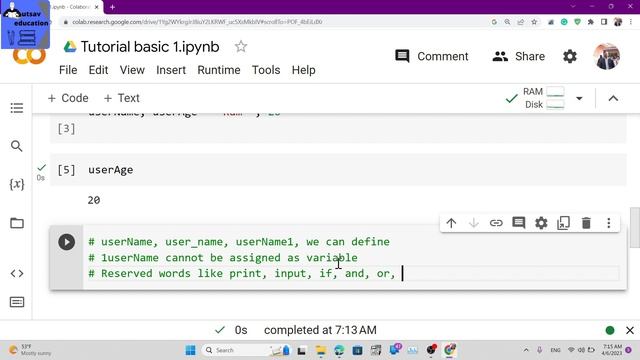Click the green connection status dot
The height and width of the screenshot is (360, 640).
[610, 330]
